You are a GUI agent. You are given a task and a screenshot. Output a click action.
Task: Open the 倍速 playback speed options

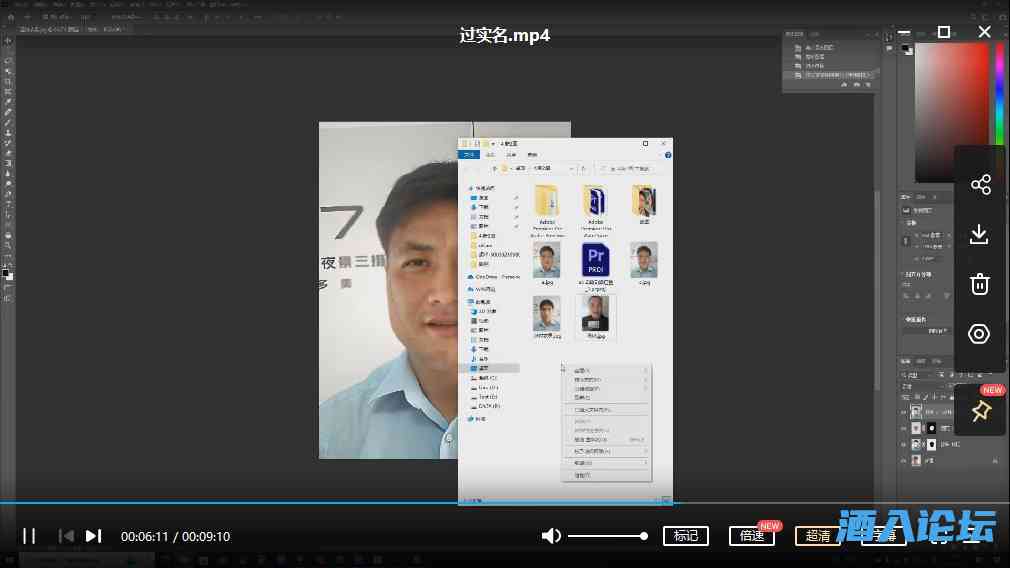coord(751,536)
